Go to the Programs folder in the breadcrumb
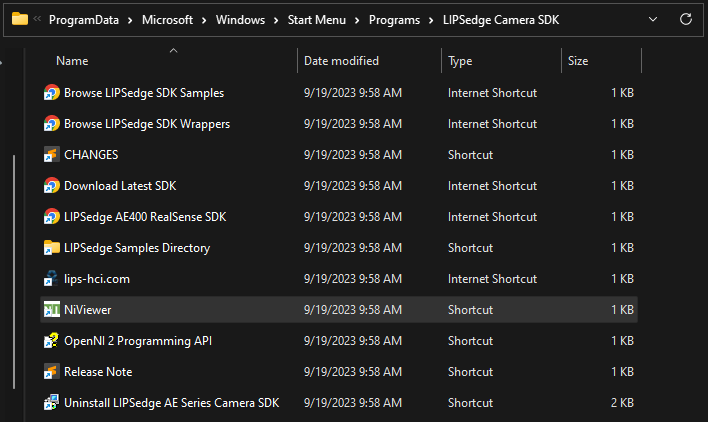This screenshot has width=708, height=422. [395, 20]
